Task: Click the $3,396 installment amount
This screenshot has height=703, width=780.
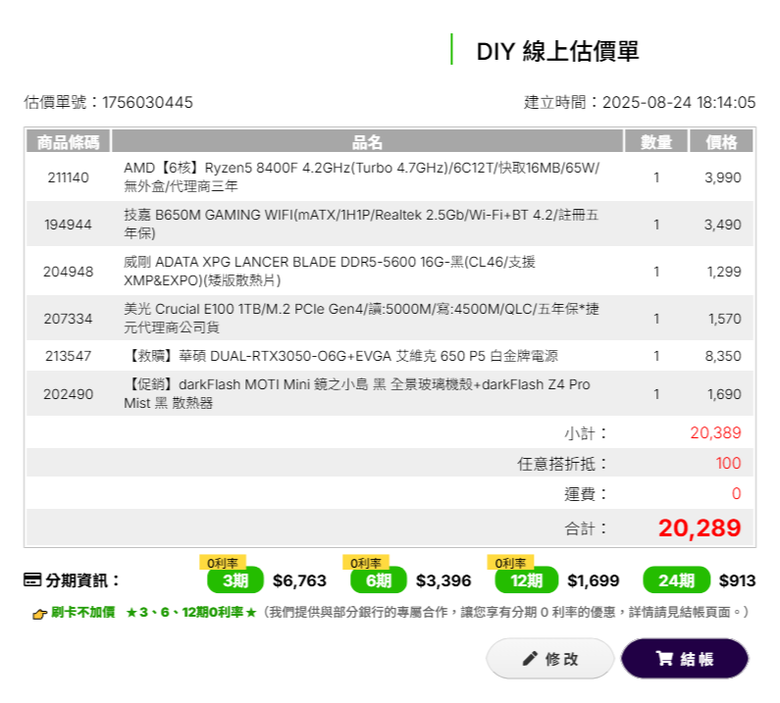Action: pos(443,580)
